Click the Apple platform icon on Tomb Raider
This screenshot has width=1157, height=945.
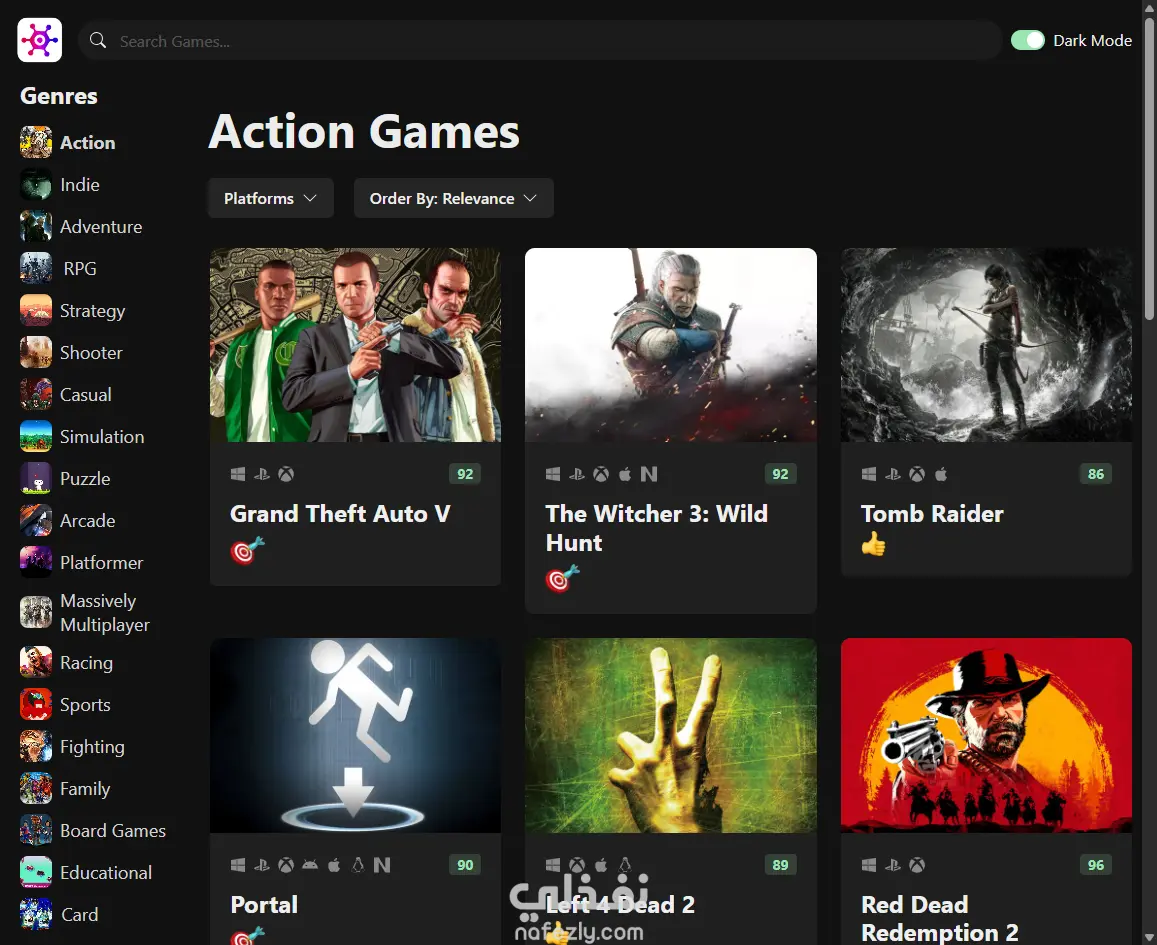point(941,474)
